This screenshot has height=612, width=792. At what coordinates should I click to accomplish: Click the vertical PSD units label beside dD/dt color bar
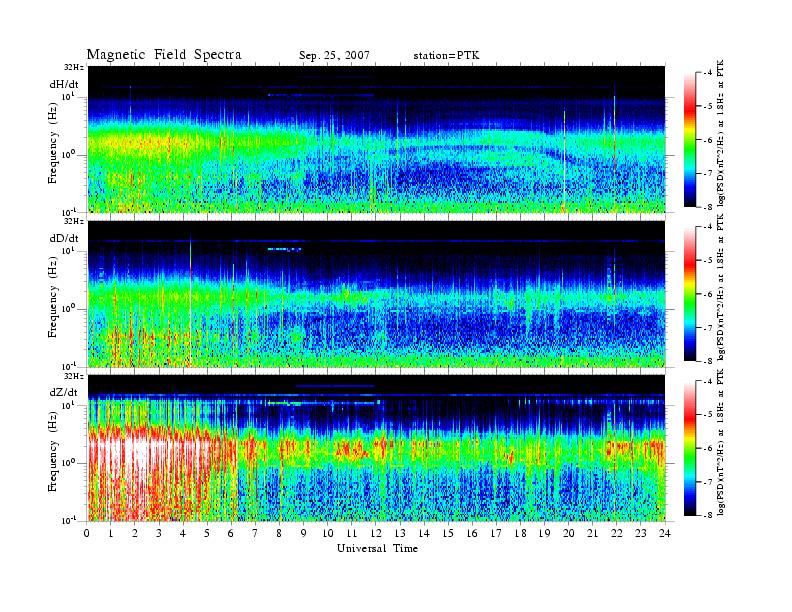[721, 287]
